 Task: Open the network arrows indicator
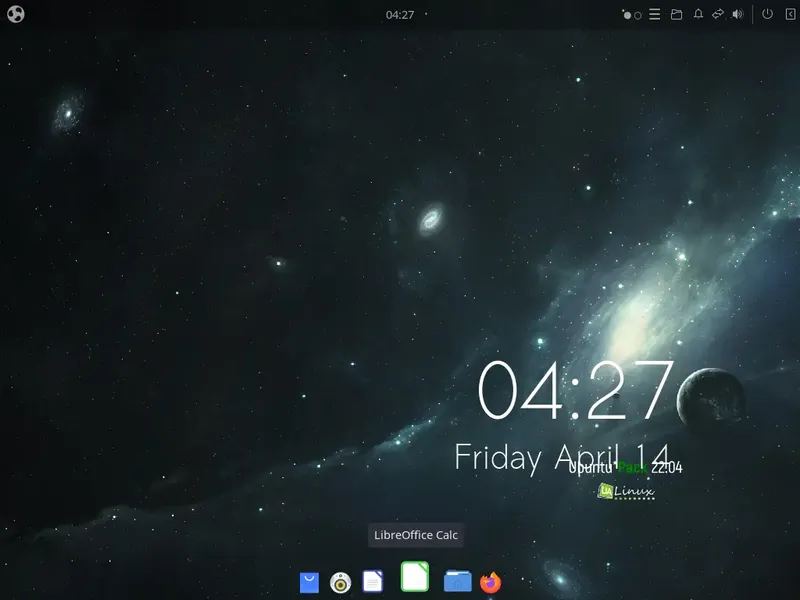[x=718, y=14]
